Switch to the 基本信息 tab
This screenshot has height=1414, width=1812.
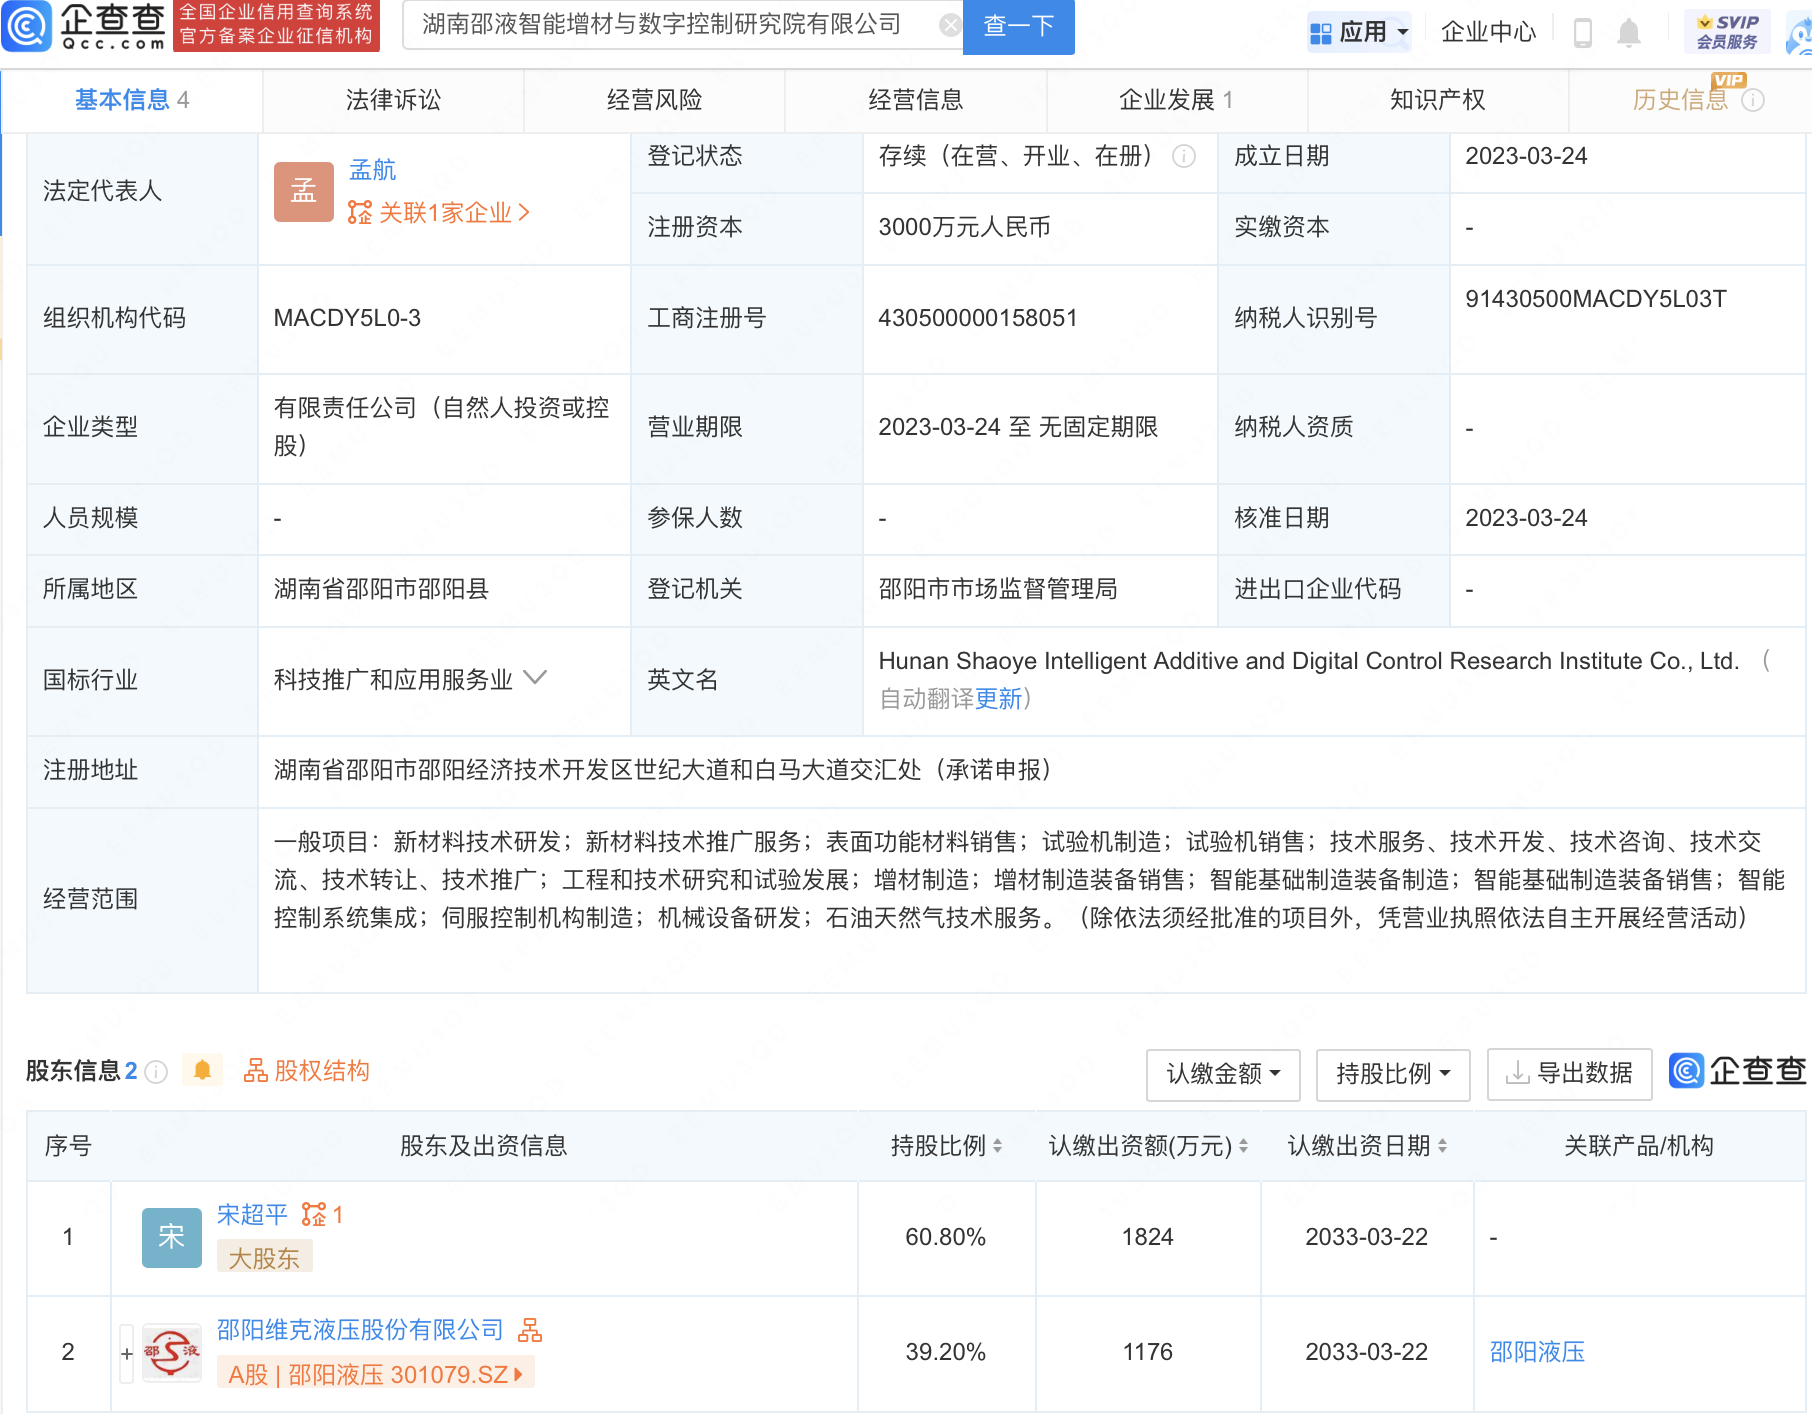pos(132,100)
